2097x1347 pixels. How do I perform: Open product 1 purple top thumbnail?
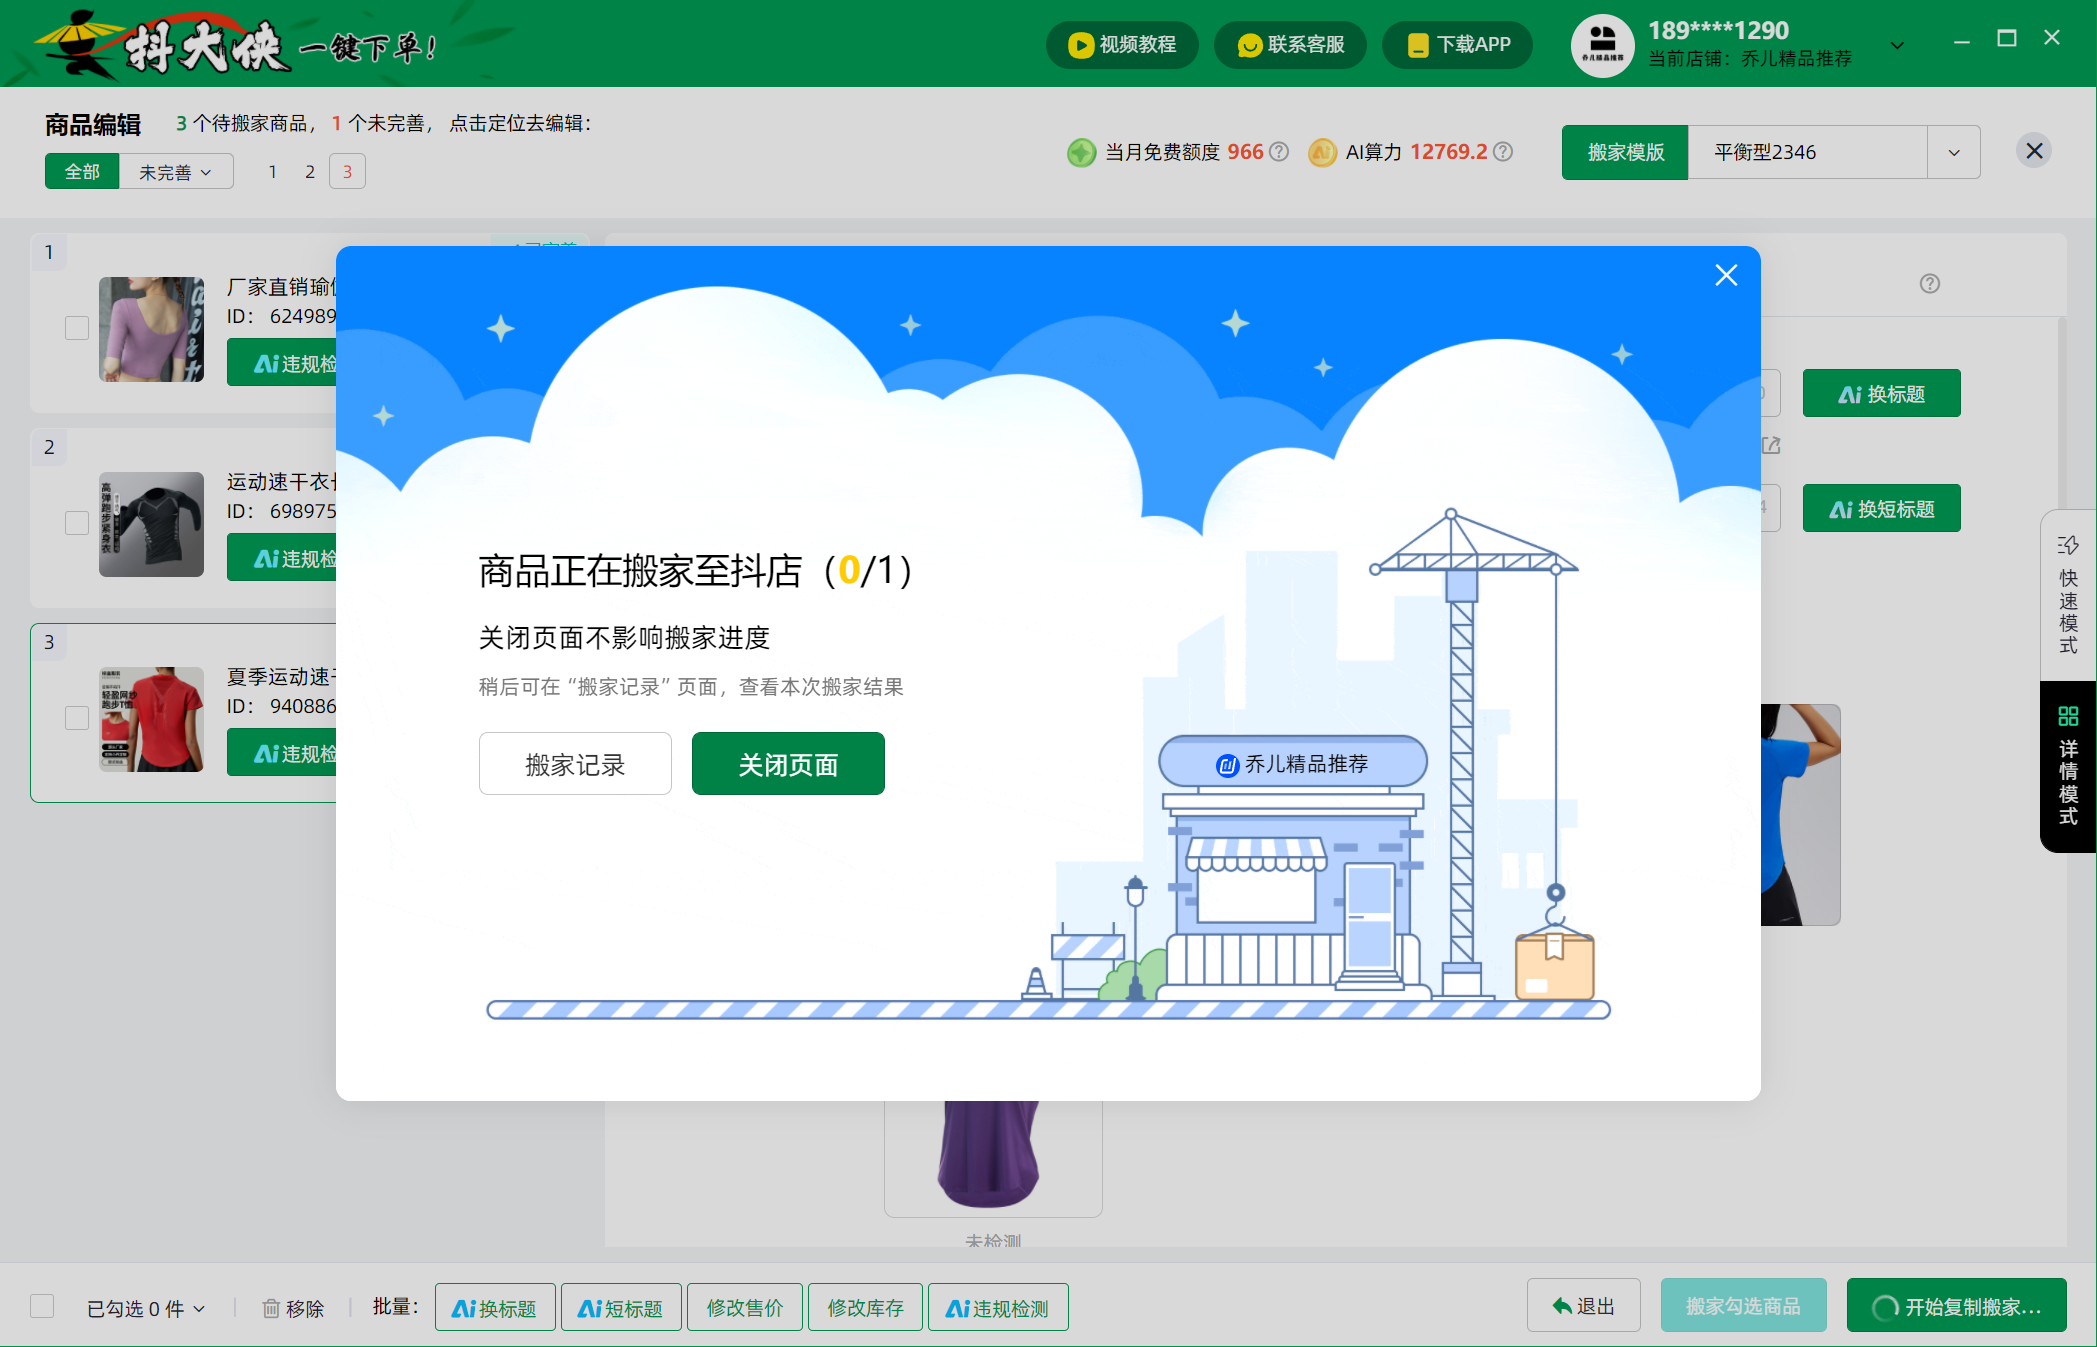pos(151,329)
